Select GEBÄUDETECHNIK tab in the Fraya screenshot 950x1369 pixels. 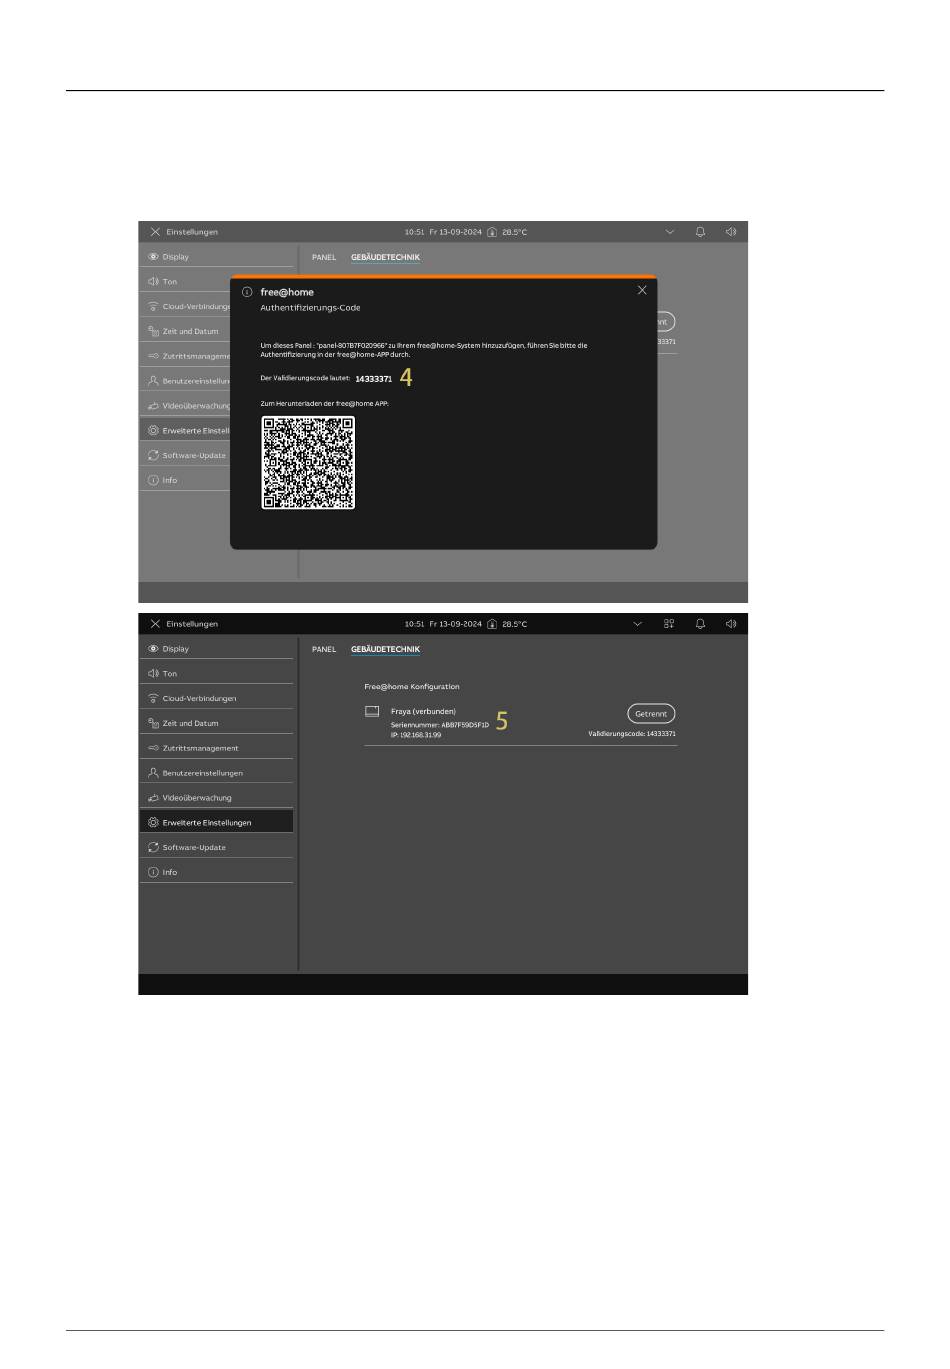385,649
